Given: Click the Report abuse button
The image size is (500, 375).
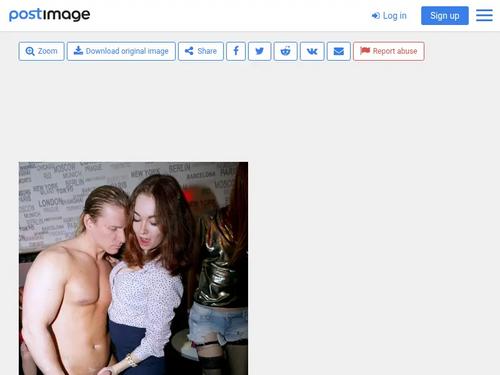Looking at the screenshot, I should click(389, 51).
